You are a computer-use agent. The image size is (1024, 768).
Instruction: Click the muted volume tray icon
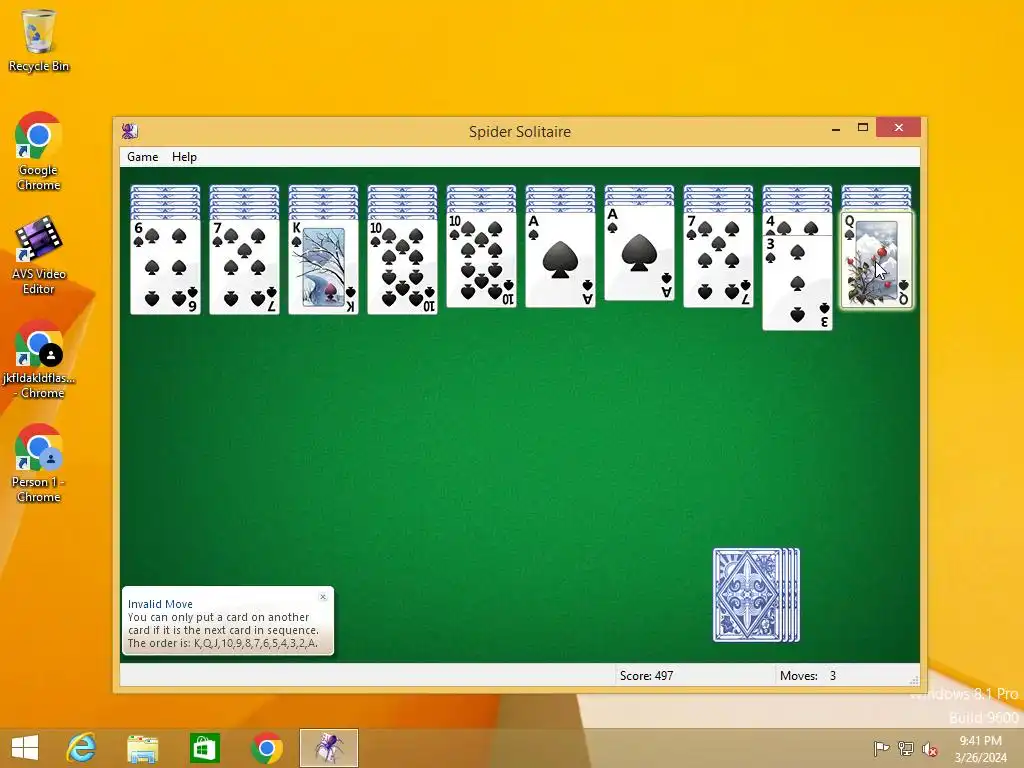[x=929, y=749]
